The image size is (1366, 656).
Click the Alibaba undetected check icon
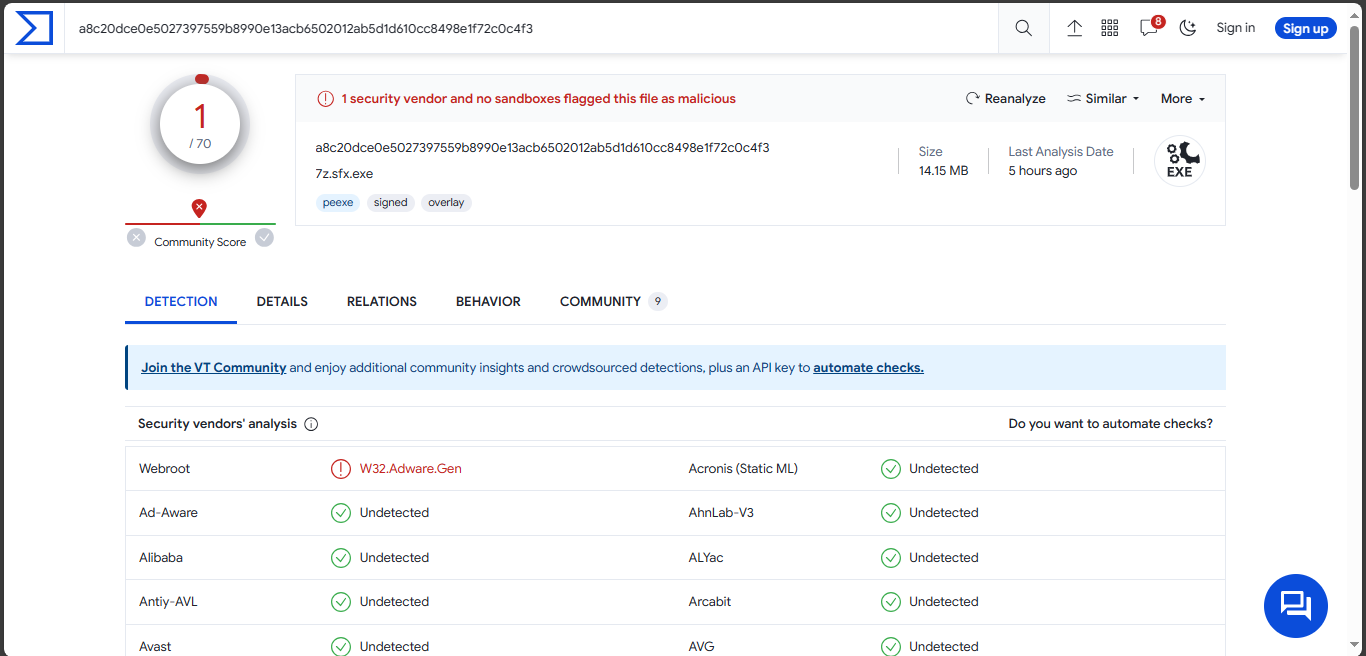coord(341,557)
